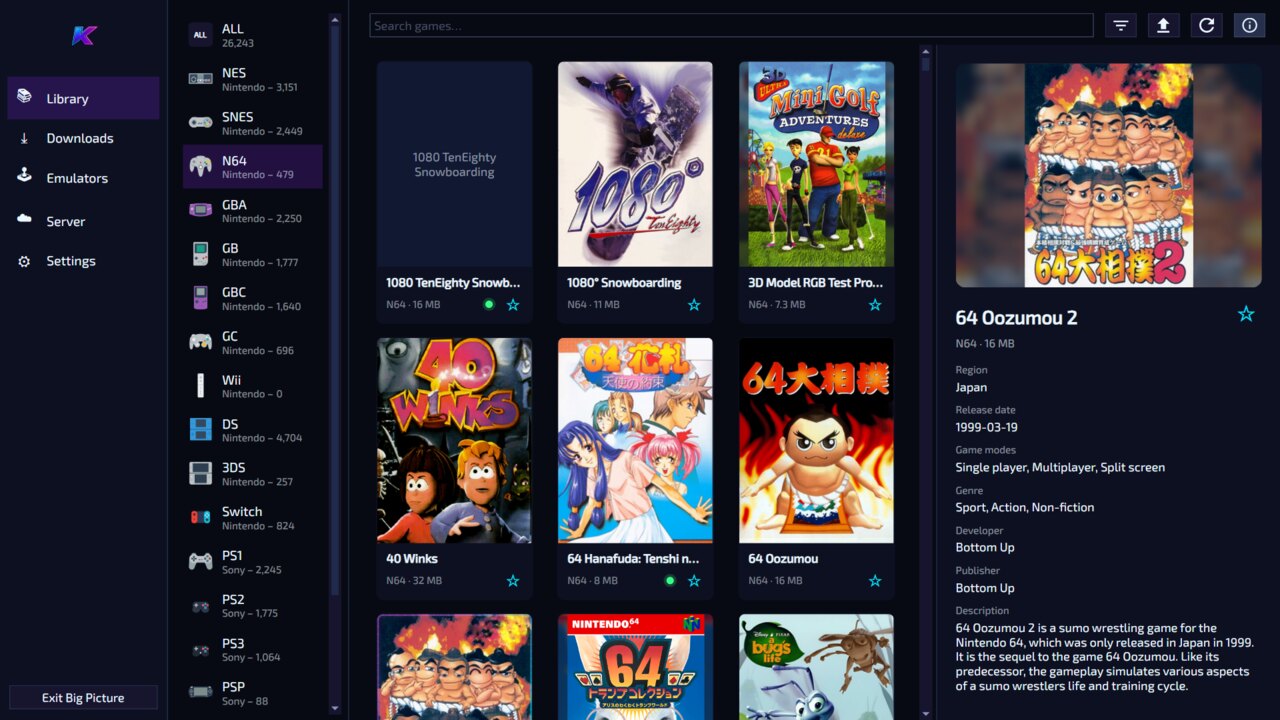Viewport: 1280px width, 720px height.
Task: Favorite 64 Oozumou 2 in details panel
Action: pyautogui.click(x=1246, y=314)
